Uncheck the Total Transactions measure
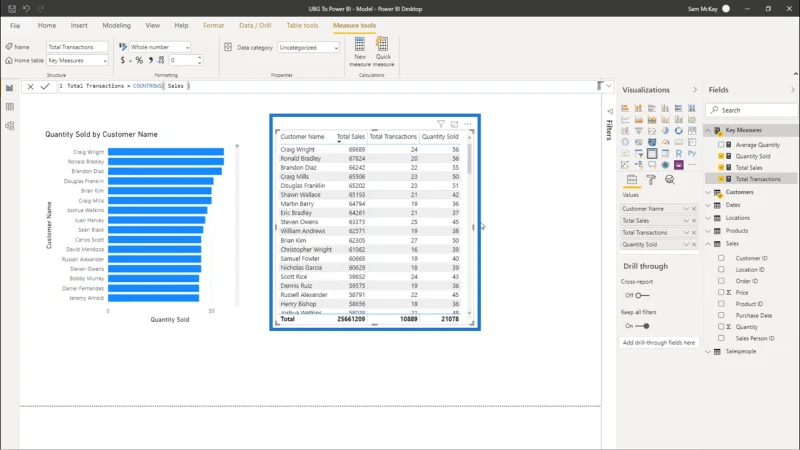Image resolution: width=800 pixels, height=450 pixels. click(x=721, y=179)
